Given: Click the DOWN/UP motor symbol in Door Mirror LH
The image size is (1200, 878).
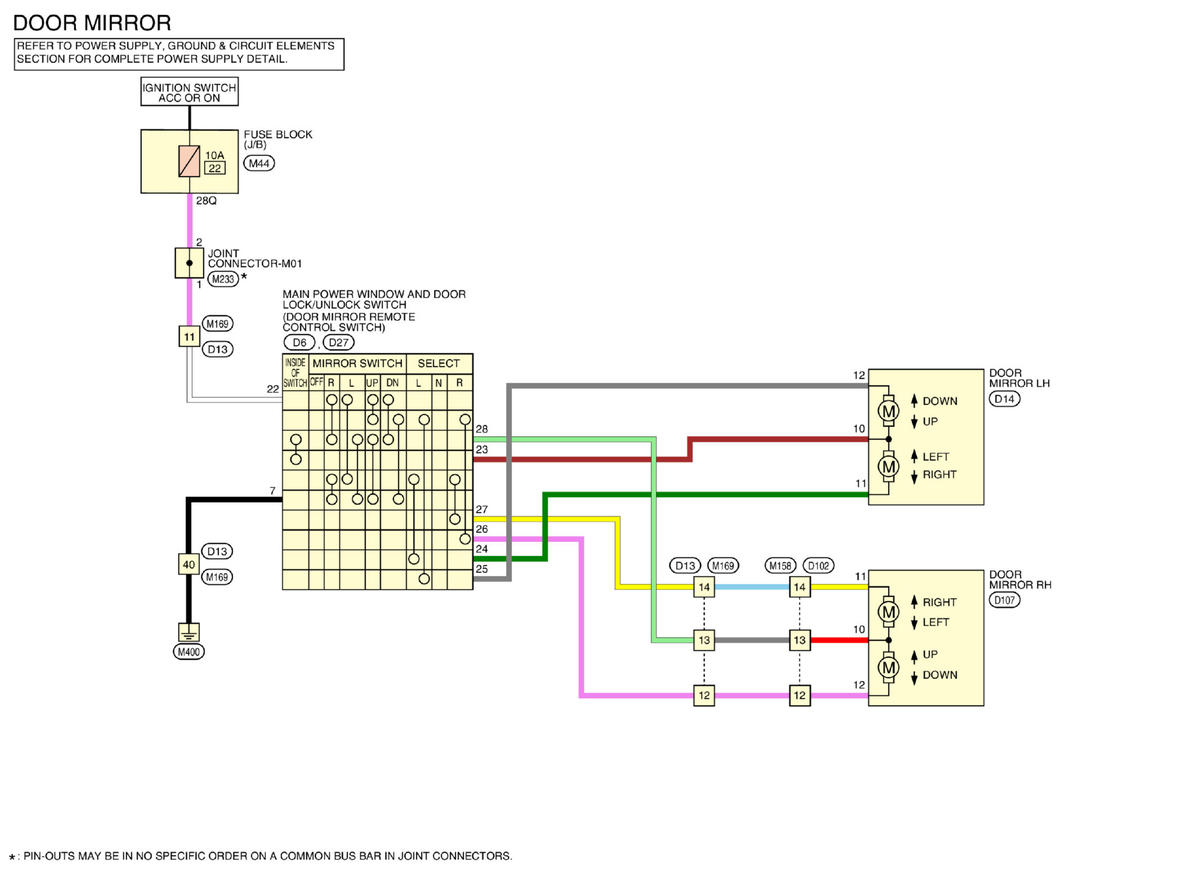Looking at the screenshot, I should click(887, 410).
